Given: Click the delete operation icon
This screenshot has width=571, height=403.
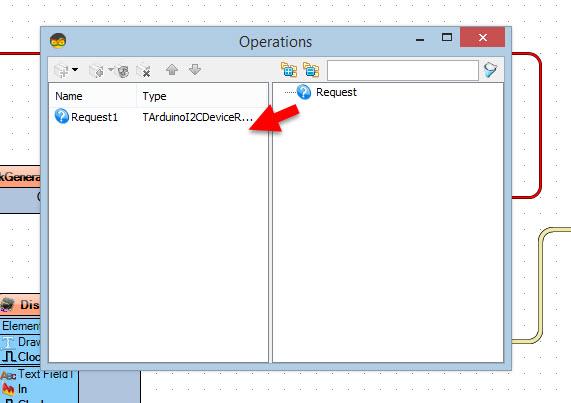Looking at the screenshot, I should (x=143, y=70).
